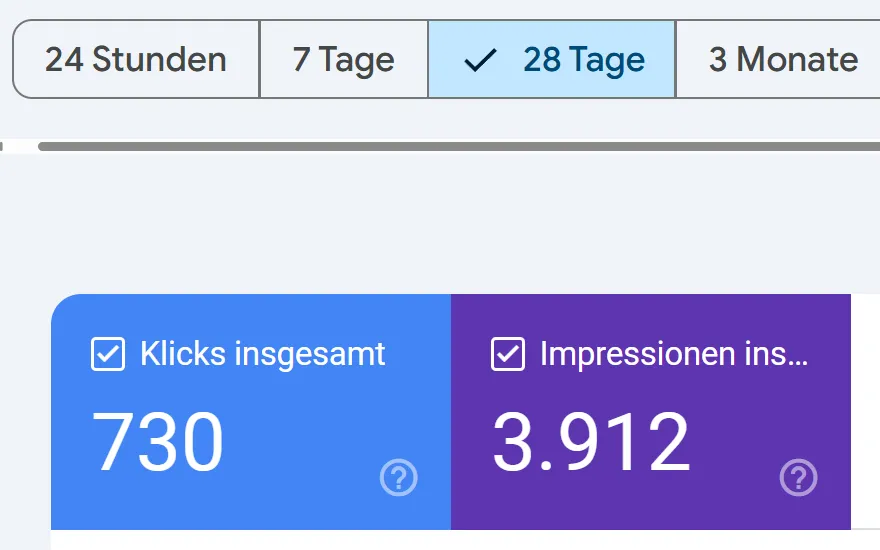Click the 3.912 impressions value

(x=591, y=442)
